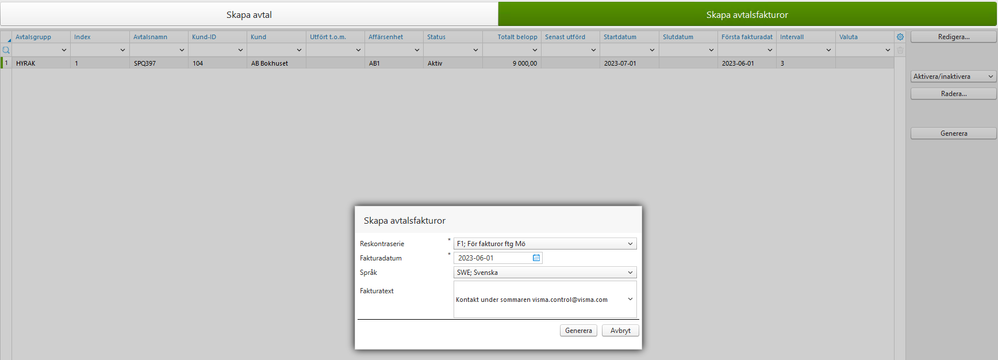
Task: Expand the Fakturatext dropdown arrow
Action: click(630, 299)
